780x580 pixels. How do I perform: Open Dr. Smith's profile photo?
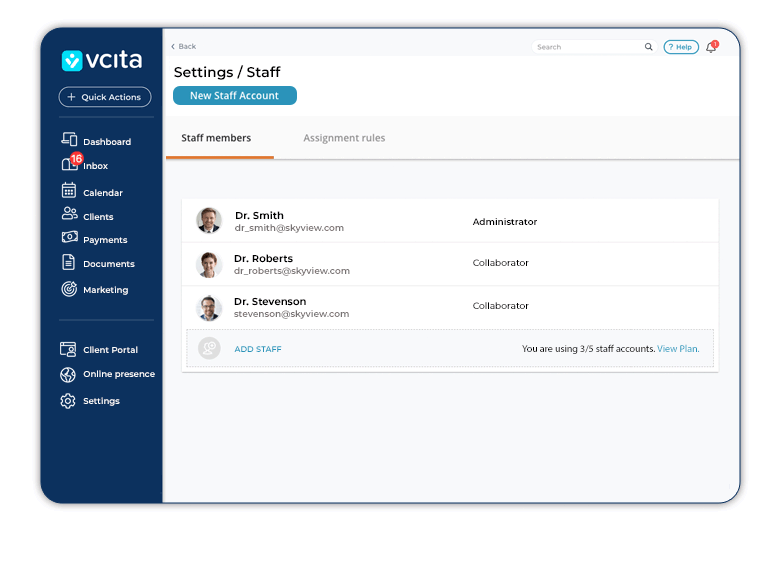pos(209,221)
